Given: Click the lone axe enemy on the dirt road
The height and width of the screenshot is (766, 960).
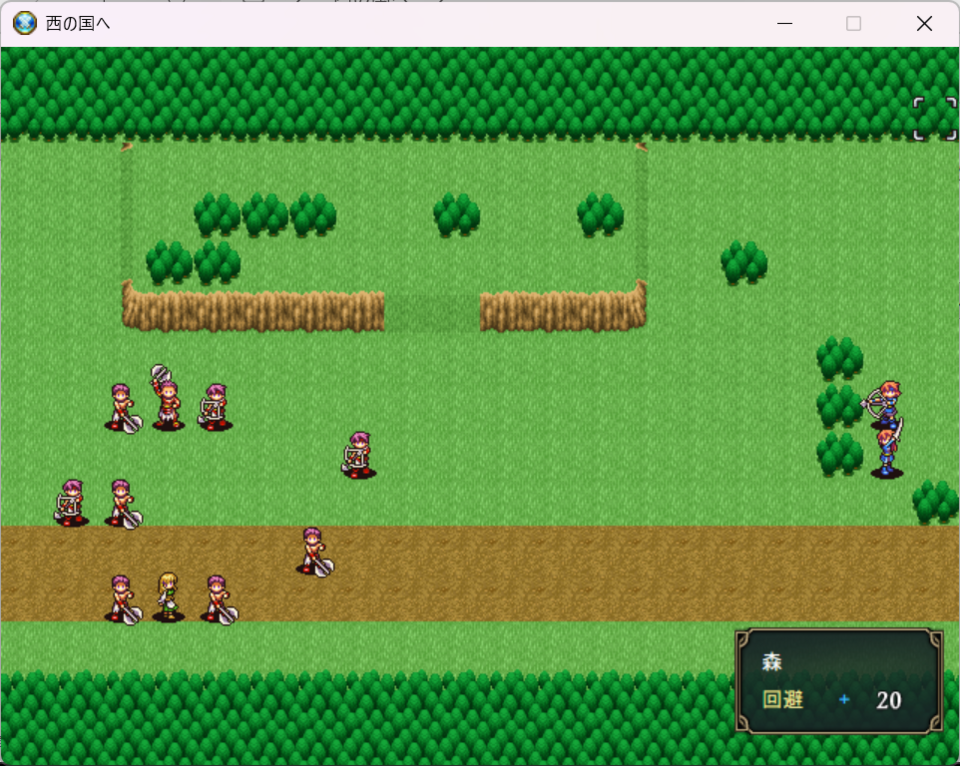Looking at the screenshot, I should coord(313,550).
